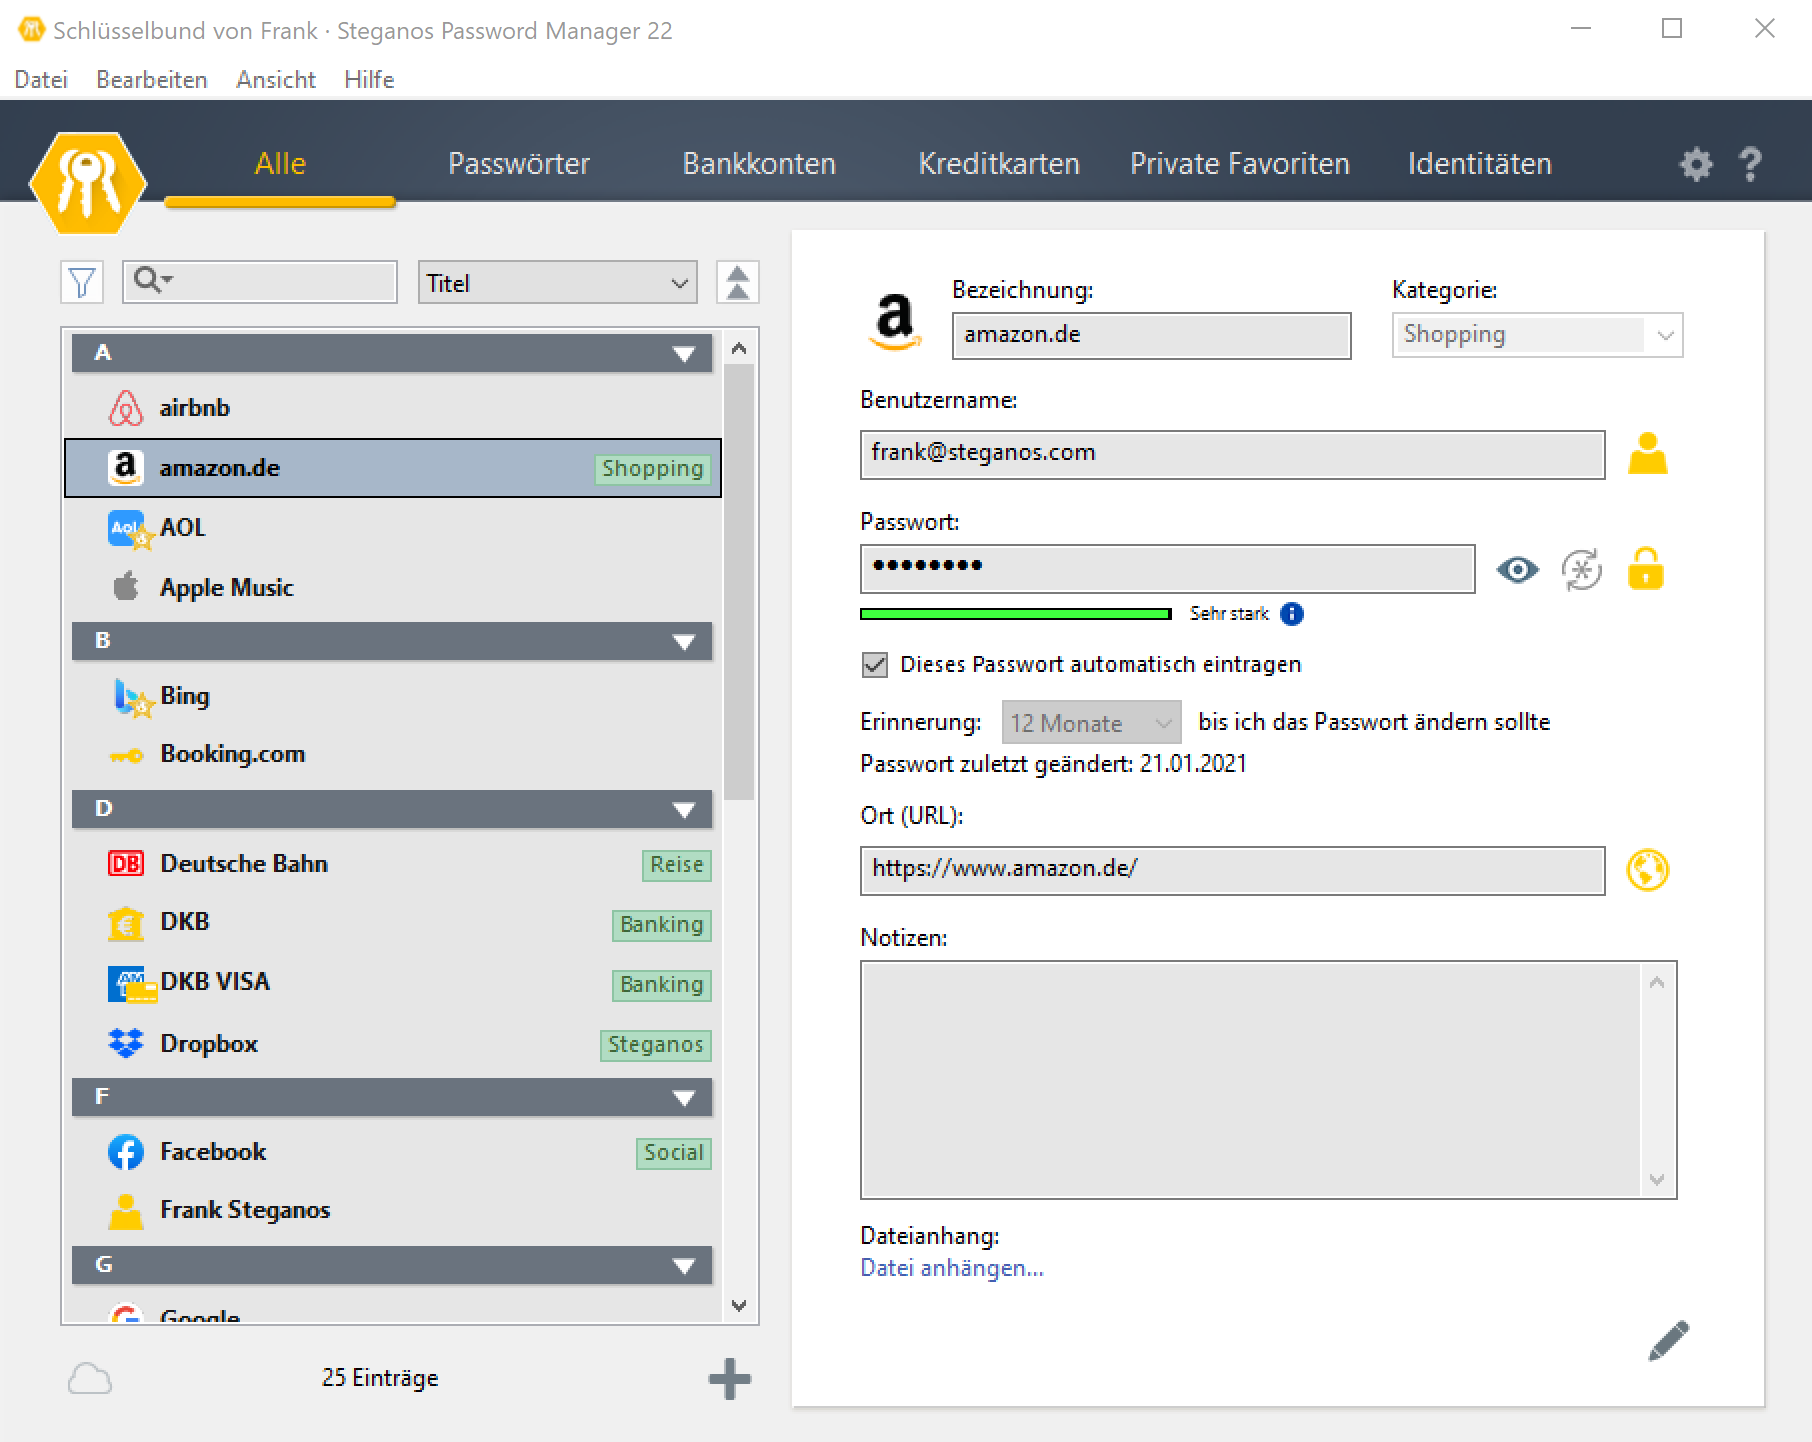
Task: Switch to the Identitäten tab
Action: click(1480, 164)
